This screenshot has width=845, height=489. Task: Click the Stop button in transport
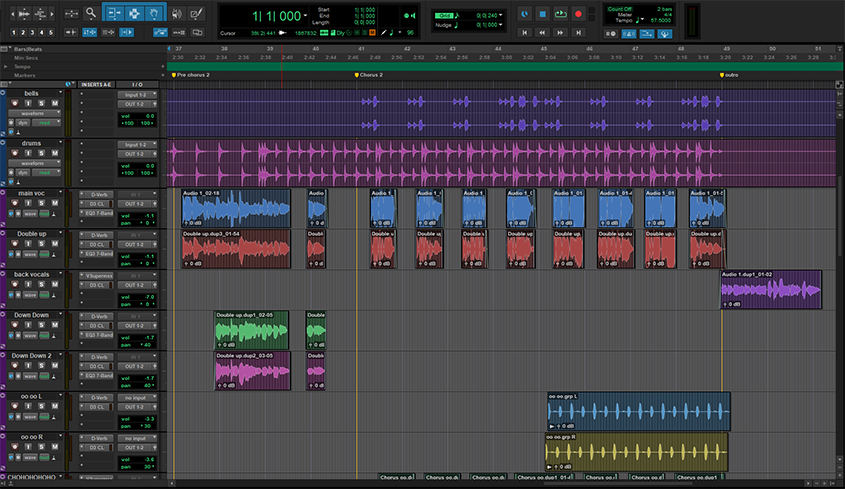click(541, 14)
